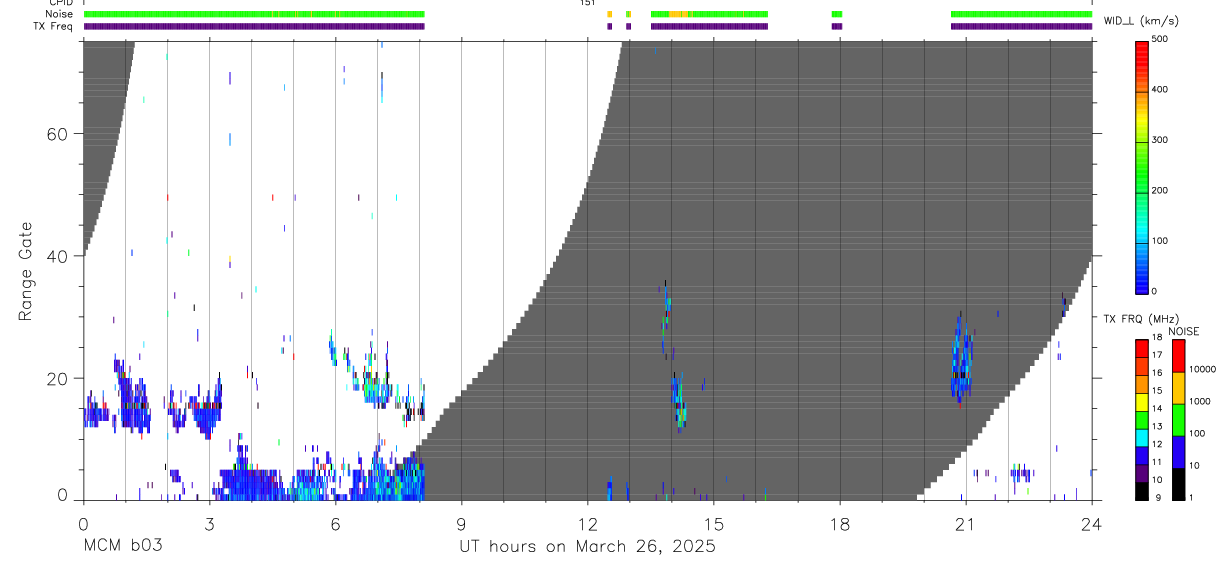Screen dimensions: 1228x567
Task: Click the x-axis tick label '15'
Action: click(714, 524)
